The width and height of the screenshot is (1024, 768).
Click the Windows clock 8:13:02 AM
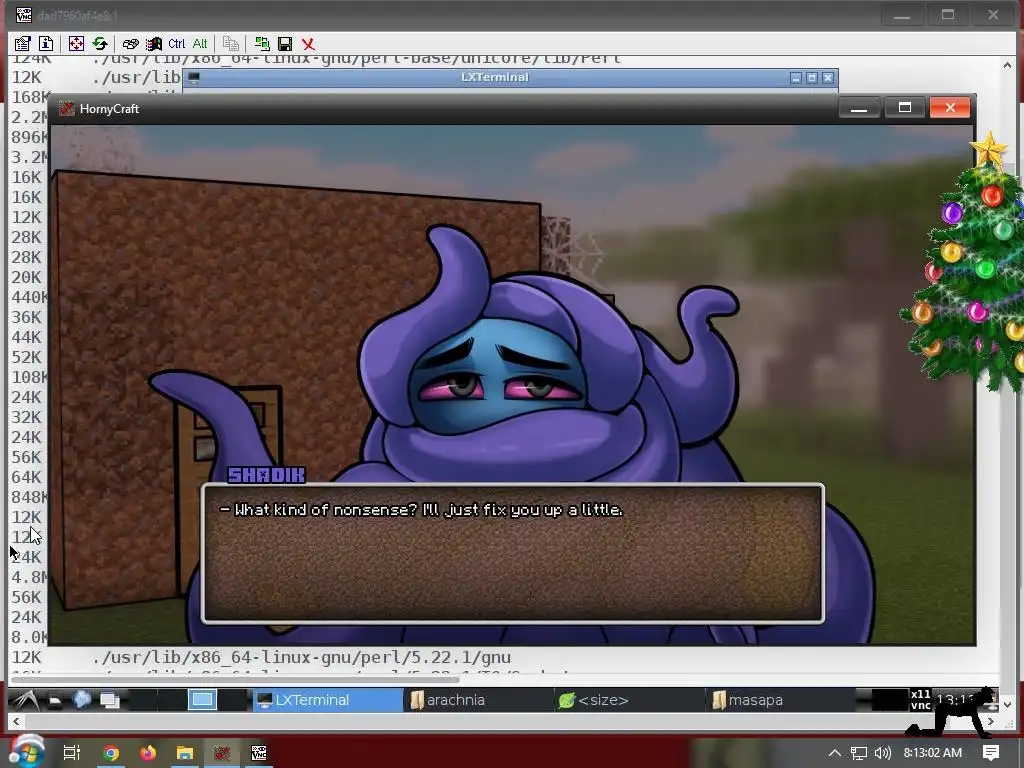[933, 753]
